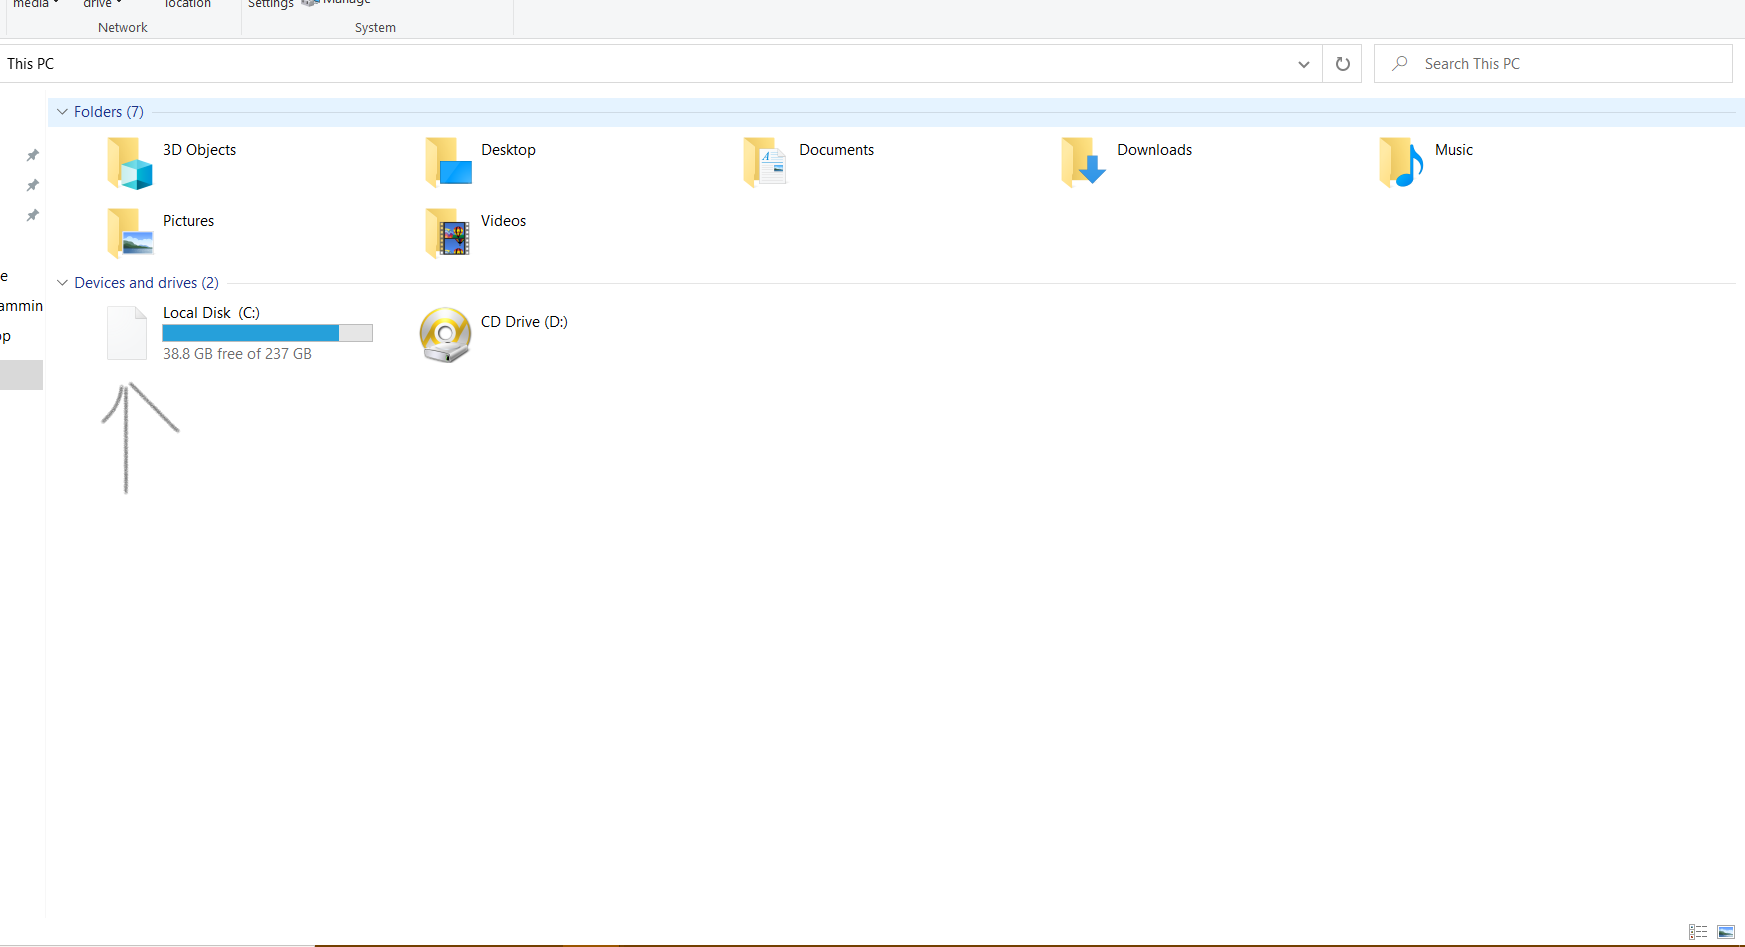
Task: Collapse the Devices and drives chevron
Action: tap(62, 283)
